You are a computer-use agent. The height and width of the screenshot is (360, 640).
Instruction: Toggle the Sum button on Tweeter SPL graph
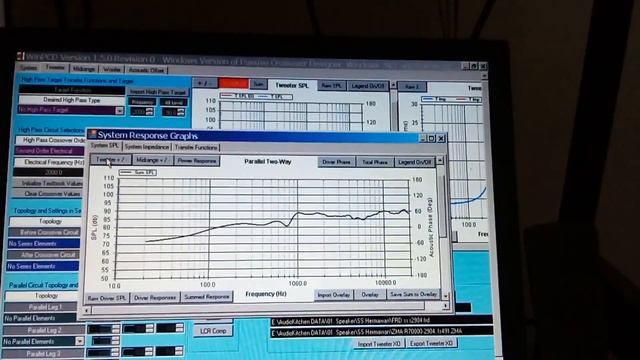coord(258,84)
